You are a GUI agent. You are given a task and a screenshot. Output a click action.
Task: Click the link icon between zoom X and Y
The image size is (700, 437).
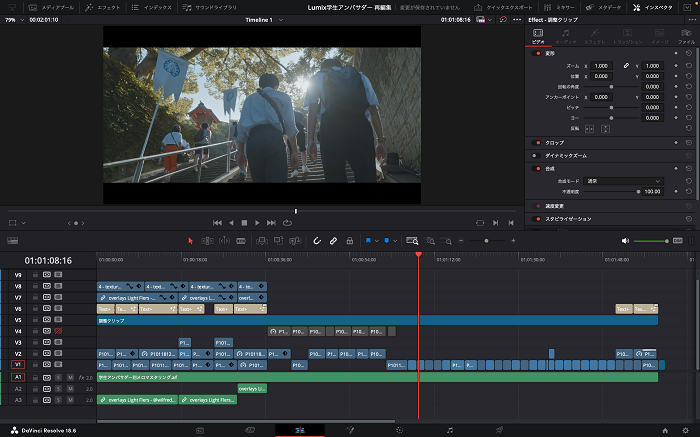coord(627,65)
